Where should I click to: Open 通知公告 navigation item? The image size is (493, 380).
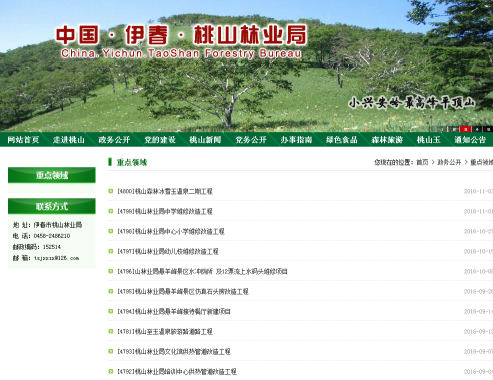point(470,140)
